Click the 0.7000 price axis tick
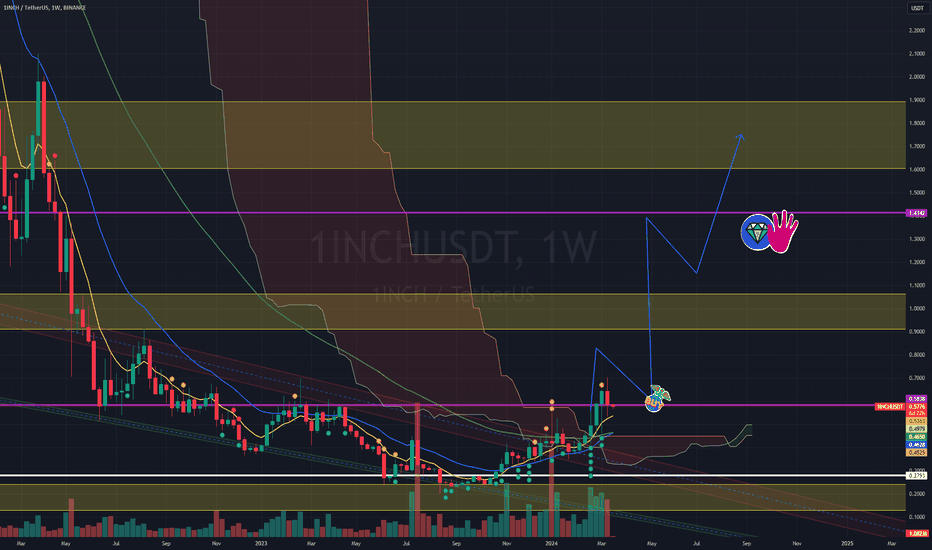 [x=917, y=378]
